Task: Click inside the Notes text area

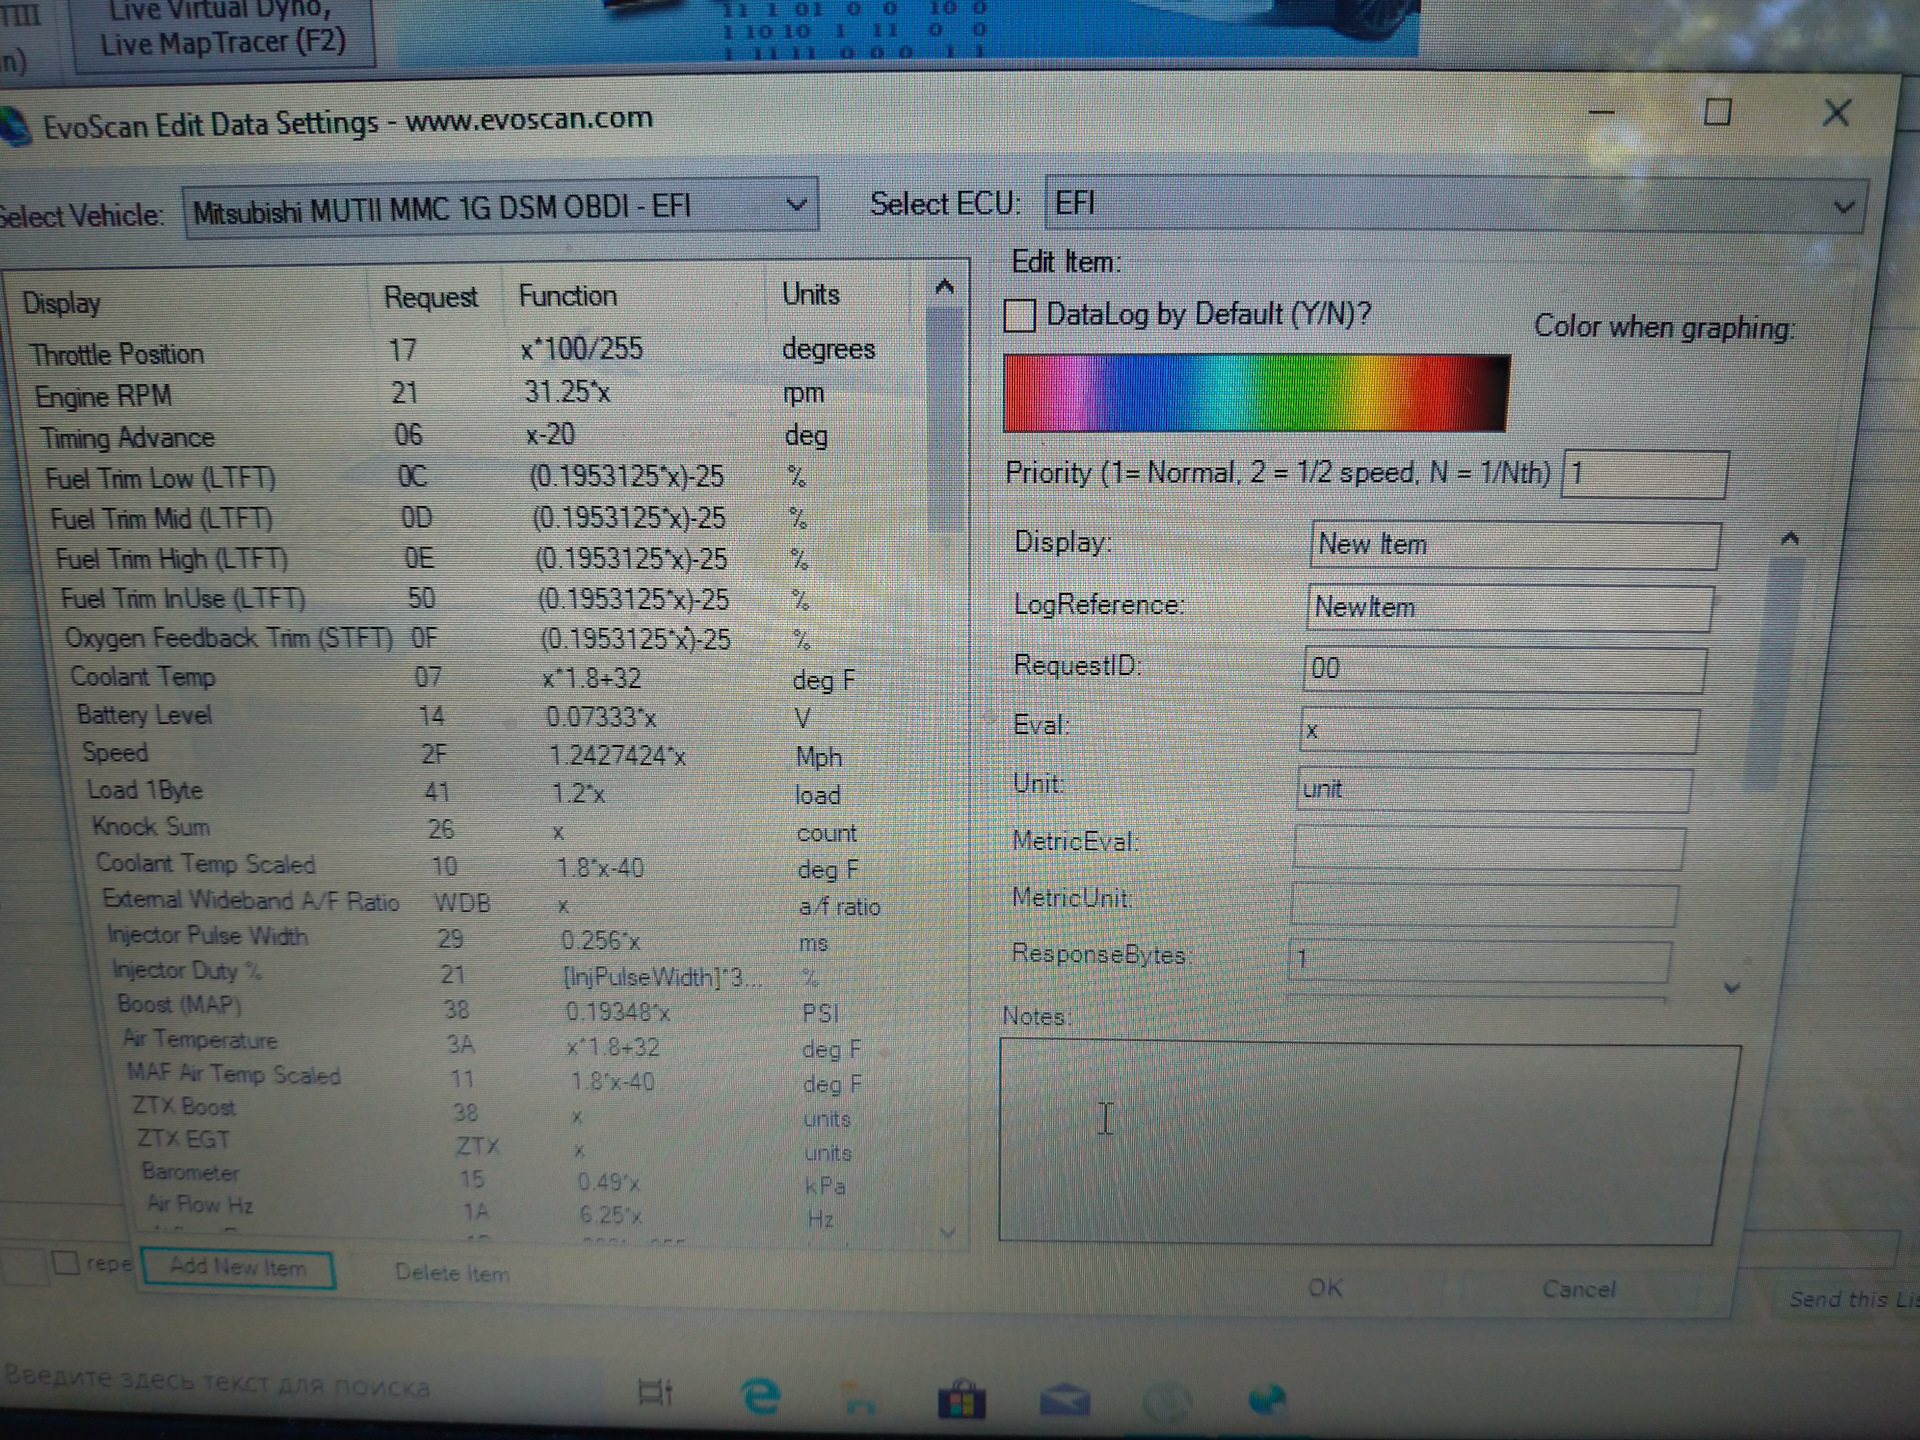Action: pos(1368,1142)
